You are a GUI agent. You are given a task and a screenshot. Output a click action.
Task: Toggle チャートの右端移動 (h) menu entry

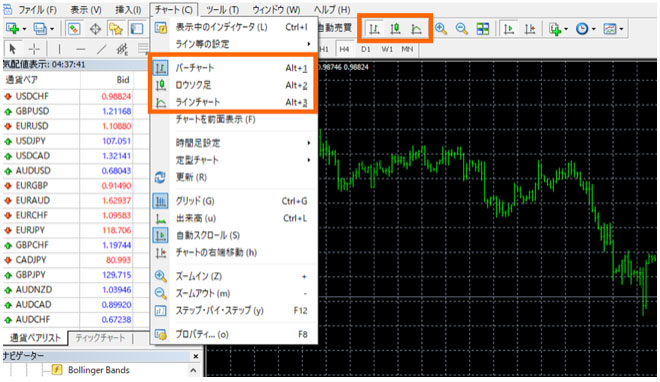[234, 252]
